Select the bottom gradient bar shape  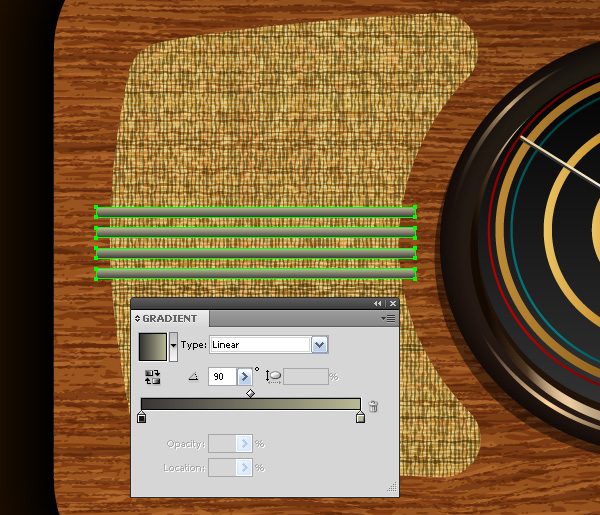[256, 273]
